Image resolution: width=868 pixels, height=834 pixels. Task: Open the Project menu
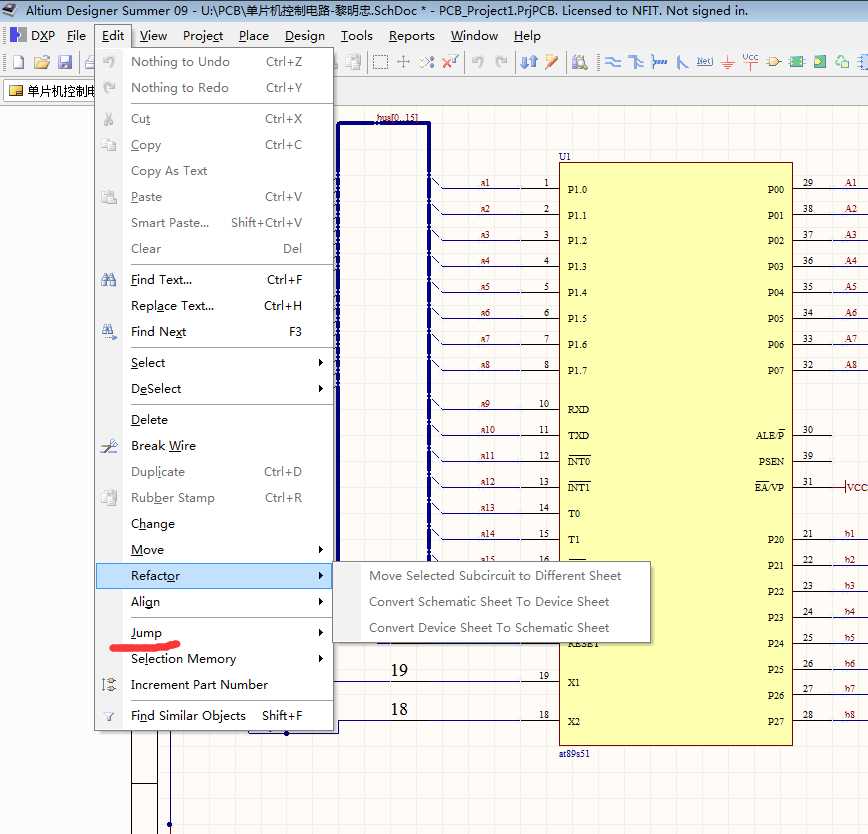[203, 36]
